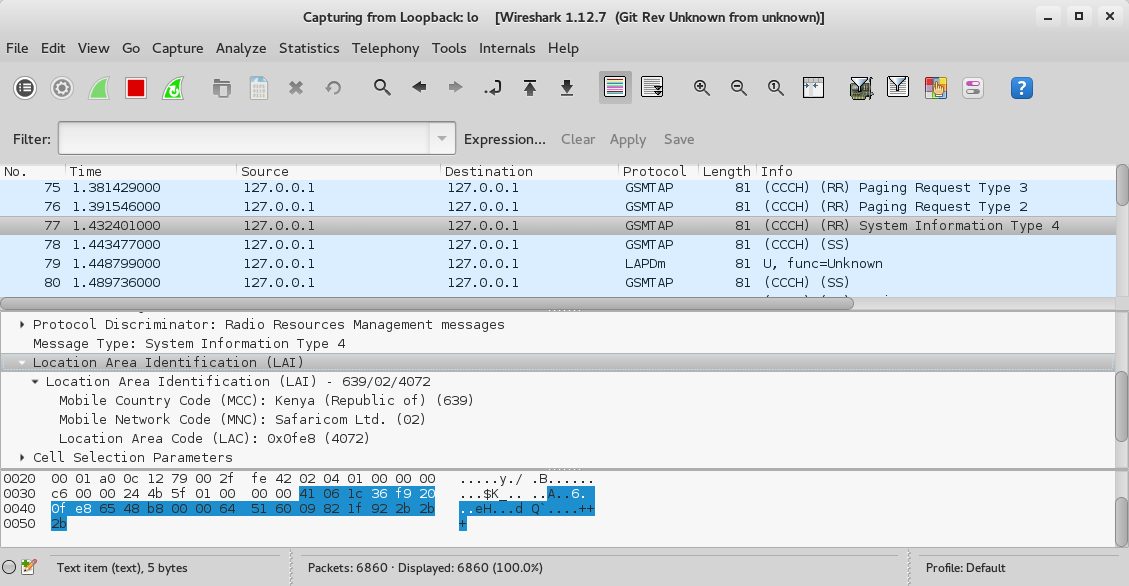Zoom in on packet text

[701, 88]
